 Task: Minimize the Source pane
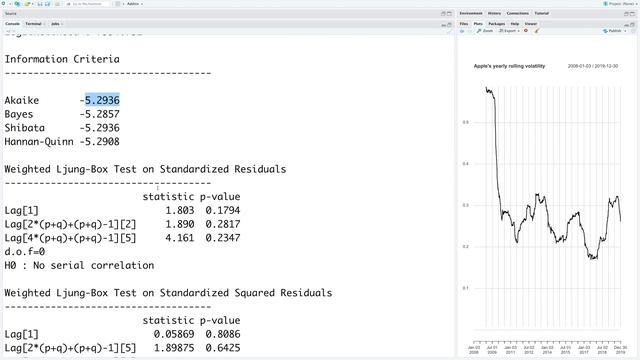[443, 13]
